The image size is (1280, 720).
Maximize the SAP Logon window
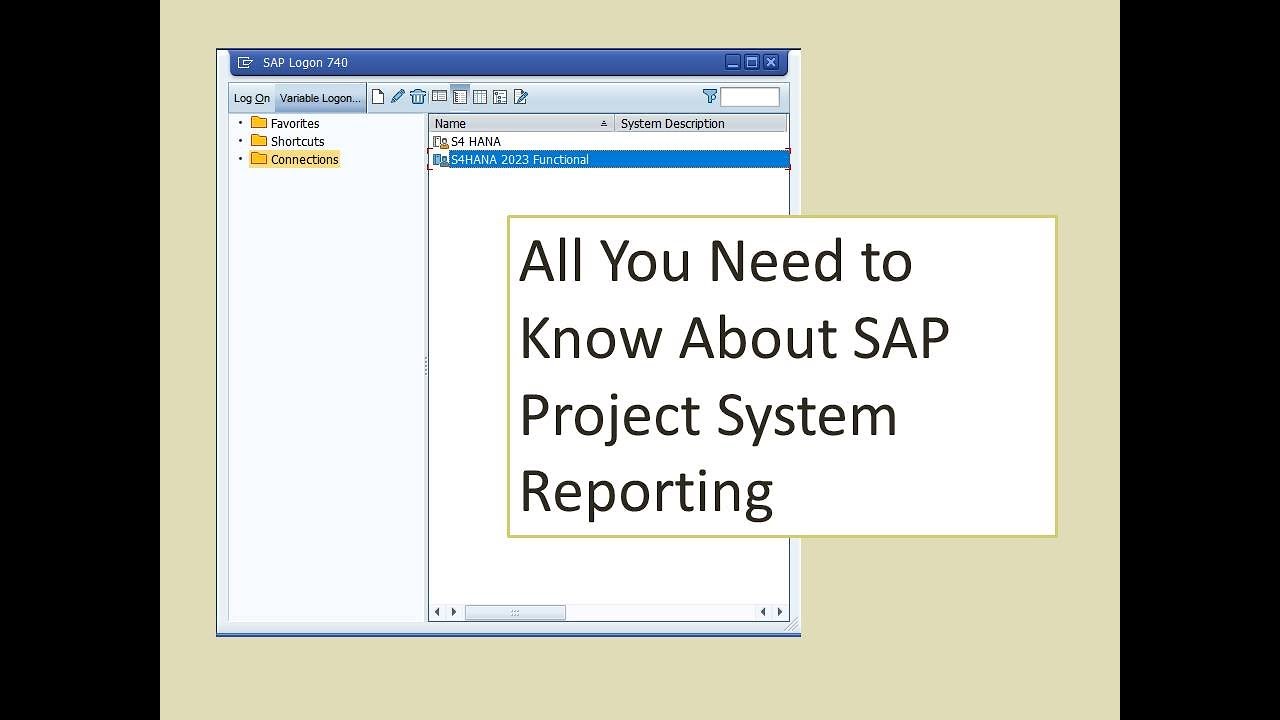click(752, 62)
